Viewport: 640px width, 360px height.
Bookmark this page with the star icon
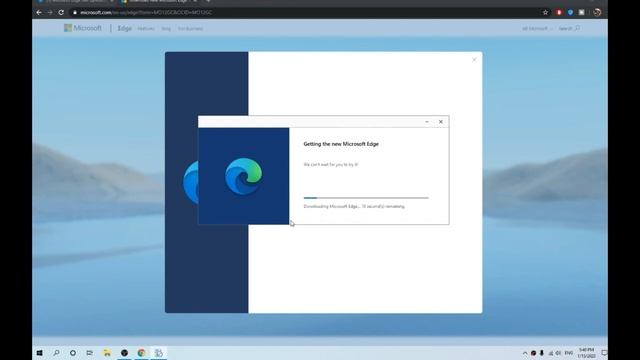coord(545,13)
